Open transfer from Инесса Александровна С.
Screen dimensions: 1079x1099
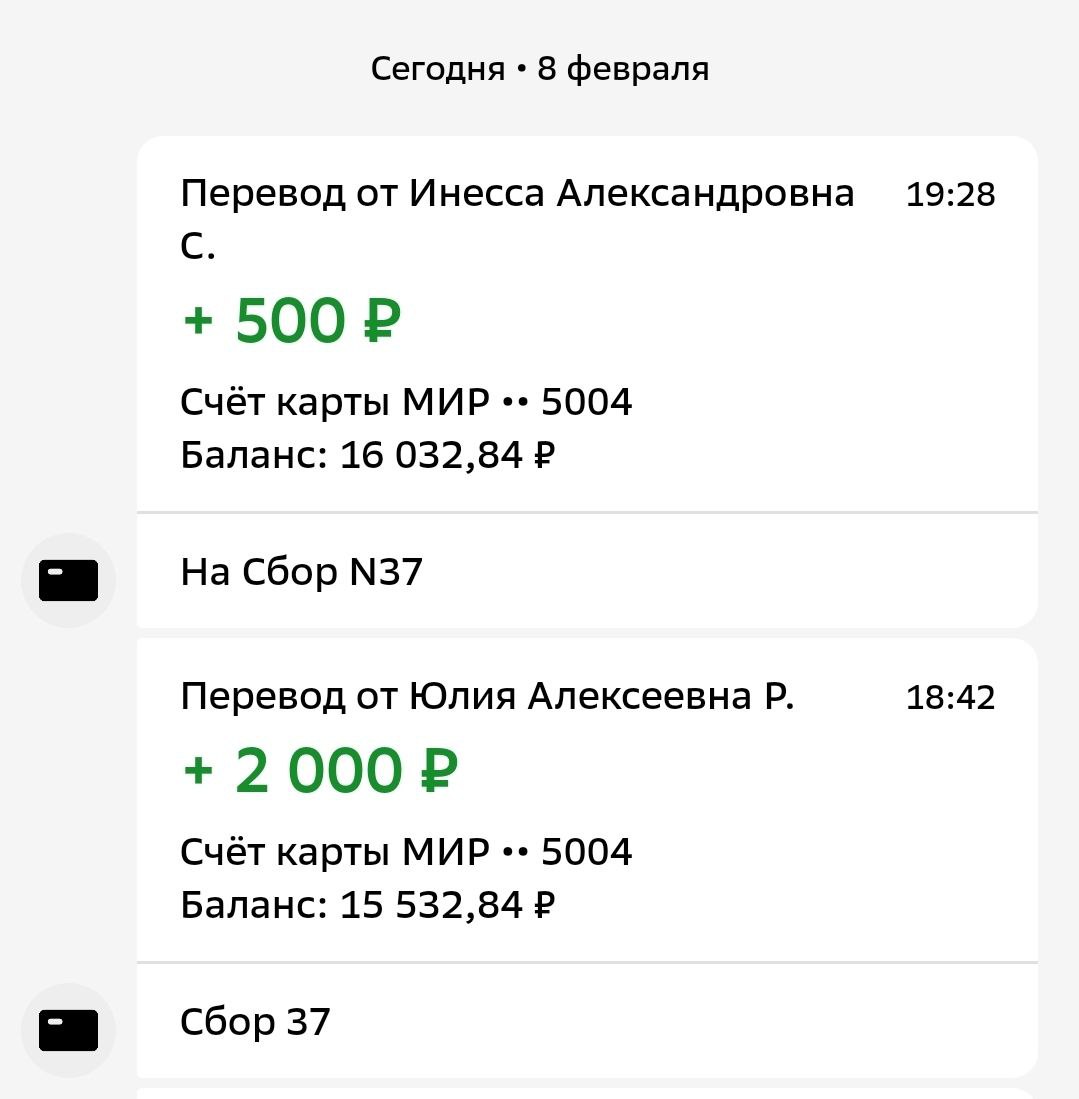pos(517,194)
